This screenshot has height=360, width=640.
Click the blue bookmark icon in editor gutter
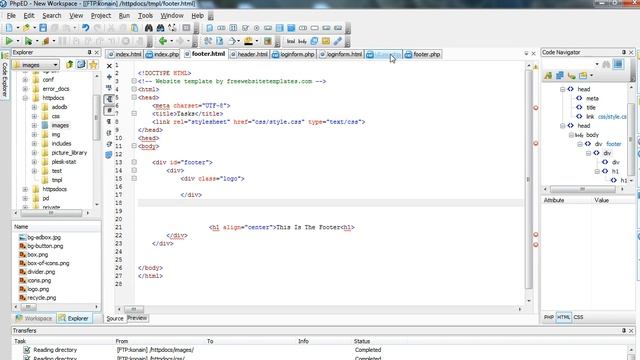pos(109,155)
